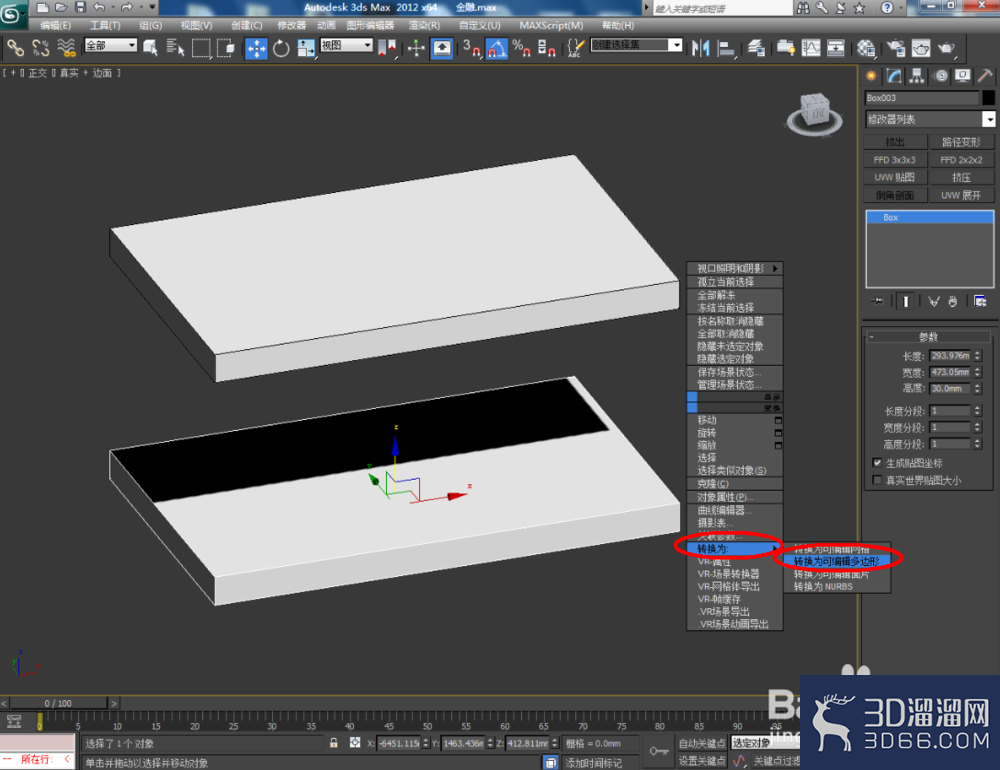The width and height of the screenshot is (1000, 770).
Task: Click the FFD 3x3x3 modifier button
Action: [895, 159]
